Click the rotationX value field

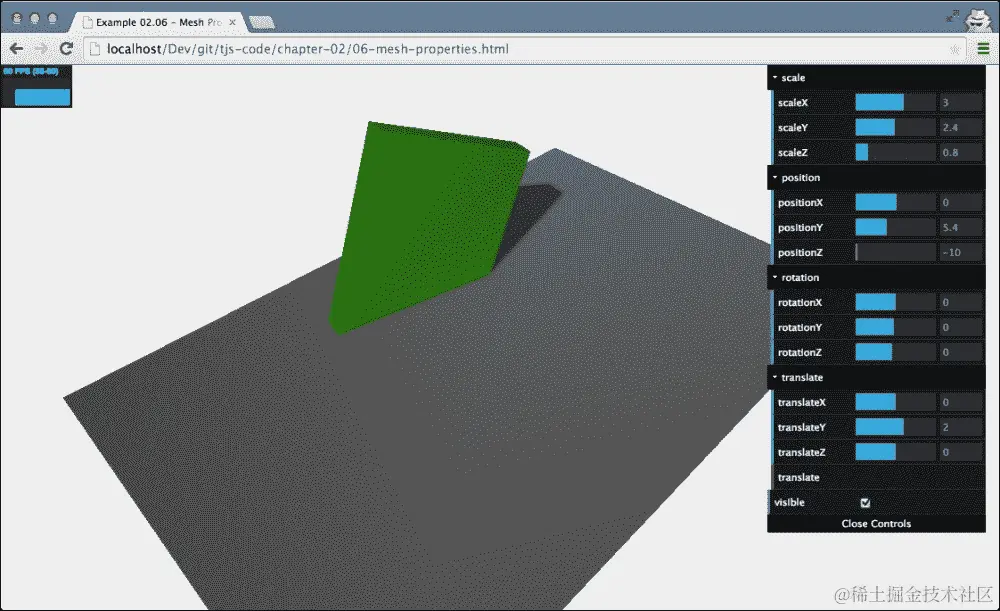coord(960,302)
